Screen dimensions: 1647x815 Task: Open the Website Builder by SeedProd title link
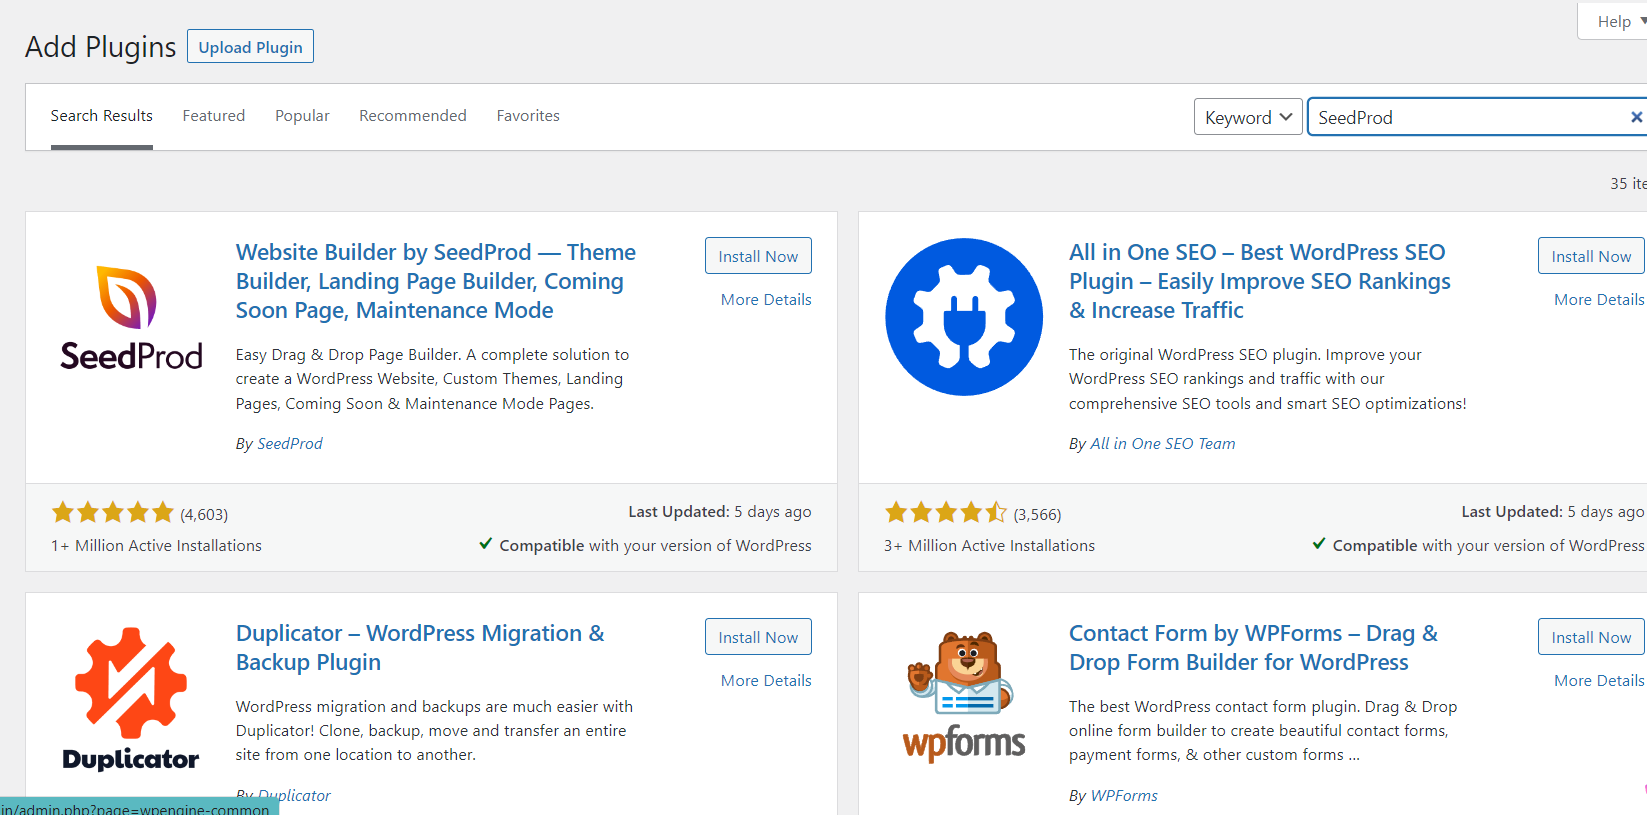click(x=436, y=281)
